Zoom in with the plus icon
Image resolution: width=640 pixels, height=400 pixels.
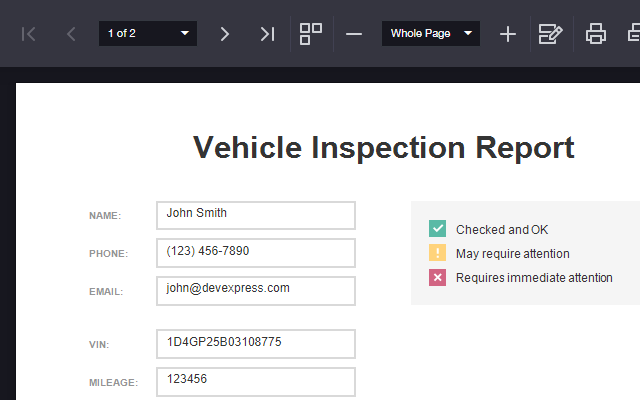(x=508, y=34)
